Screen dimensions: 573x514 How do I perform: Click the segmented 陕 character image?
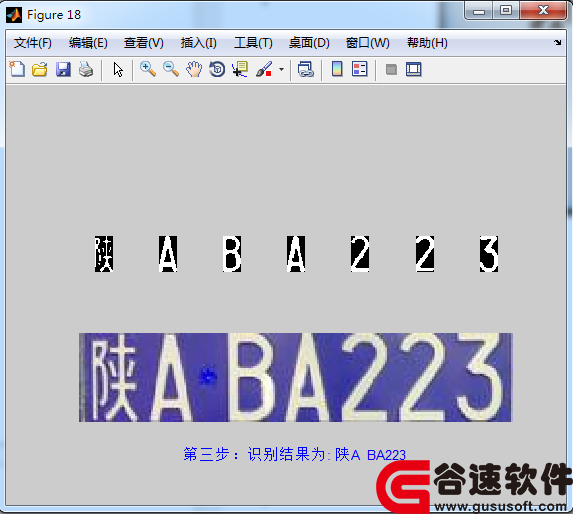tap(104, 254)
